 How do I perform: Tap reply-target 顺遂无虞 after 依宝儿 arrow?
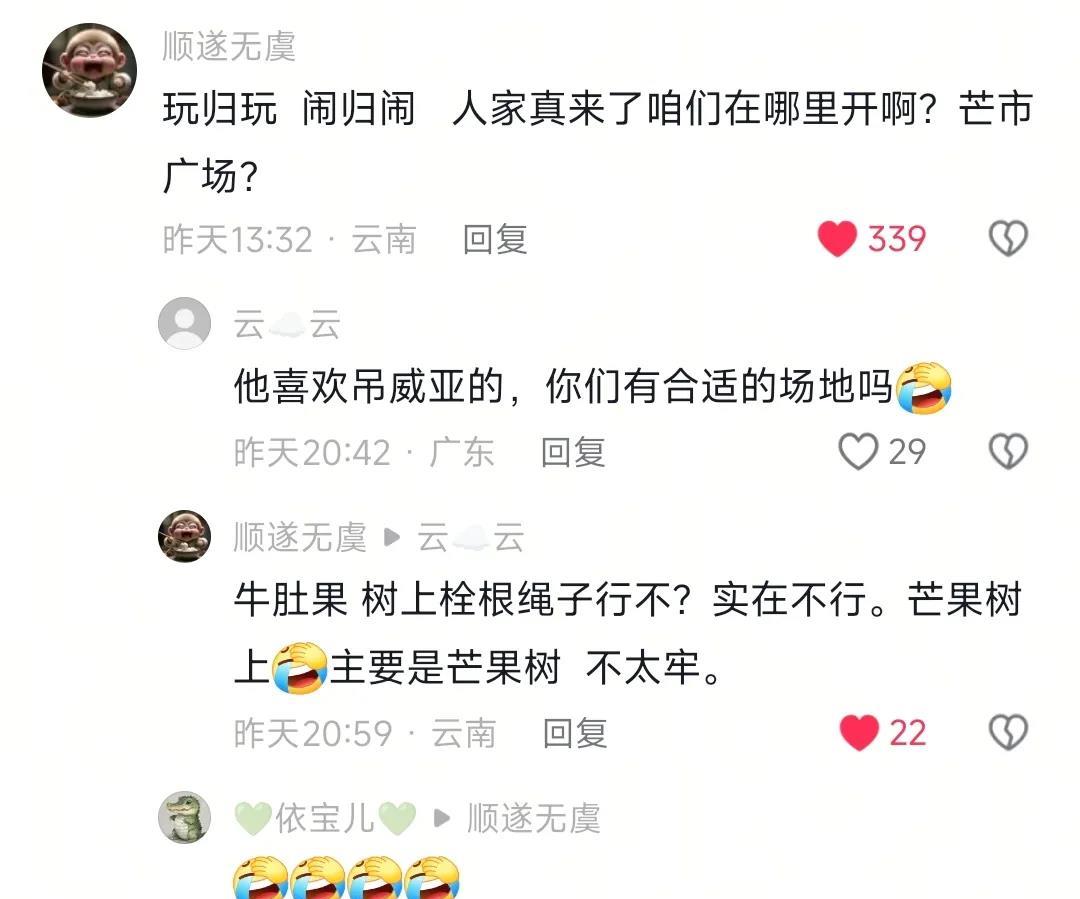pos(534,819)
